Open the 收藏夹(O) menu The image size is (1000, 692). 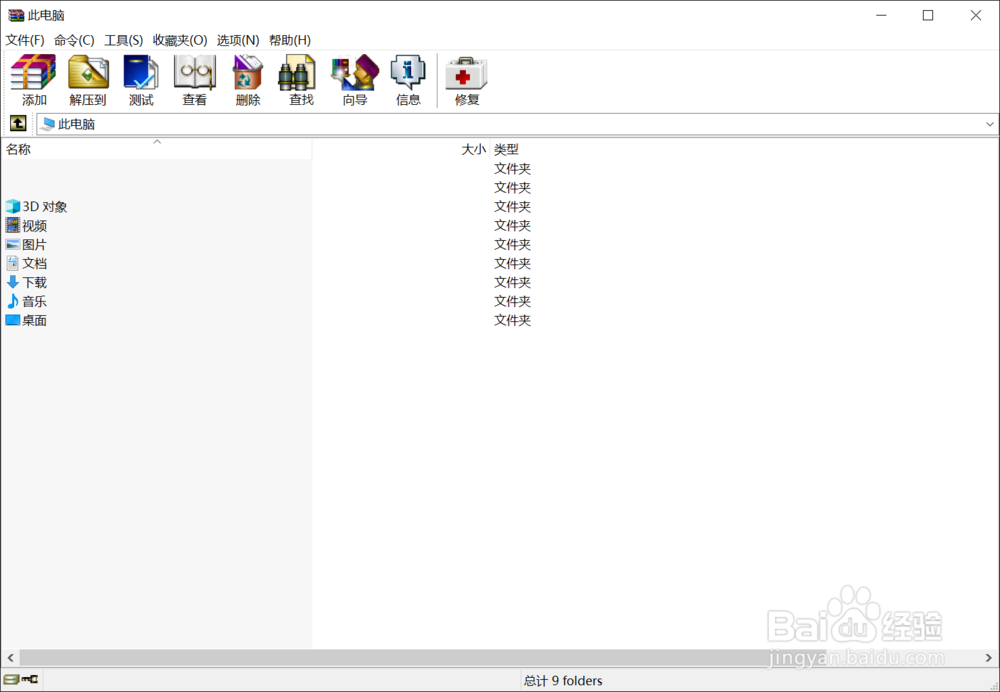(180, 40)
